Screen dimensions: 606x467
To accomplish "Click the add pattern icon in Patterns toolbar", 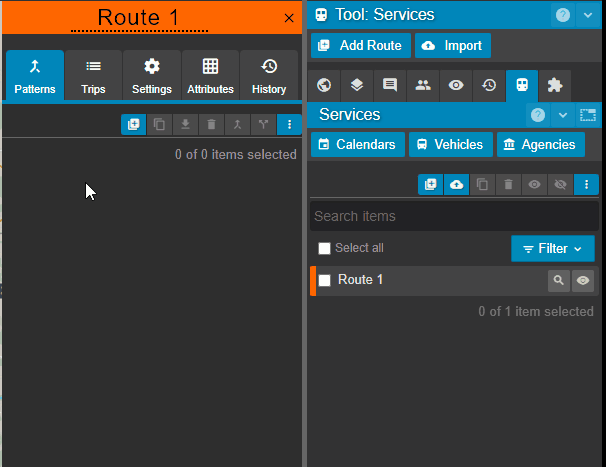I will 134,125.
